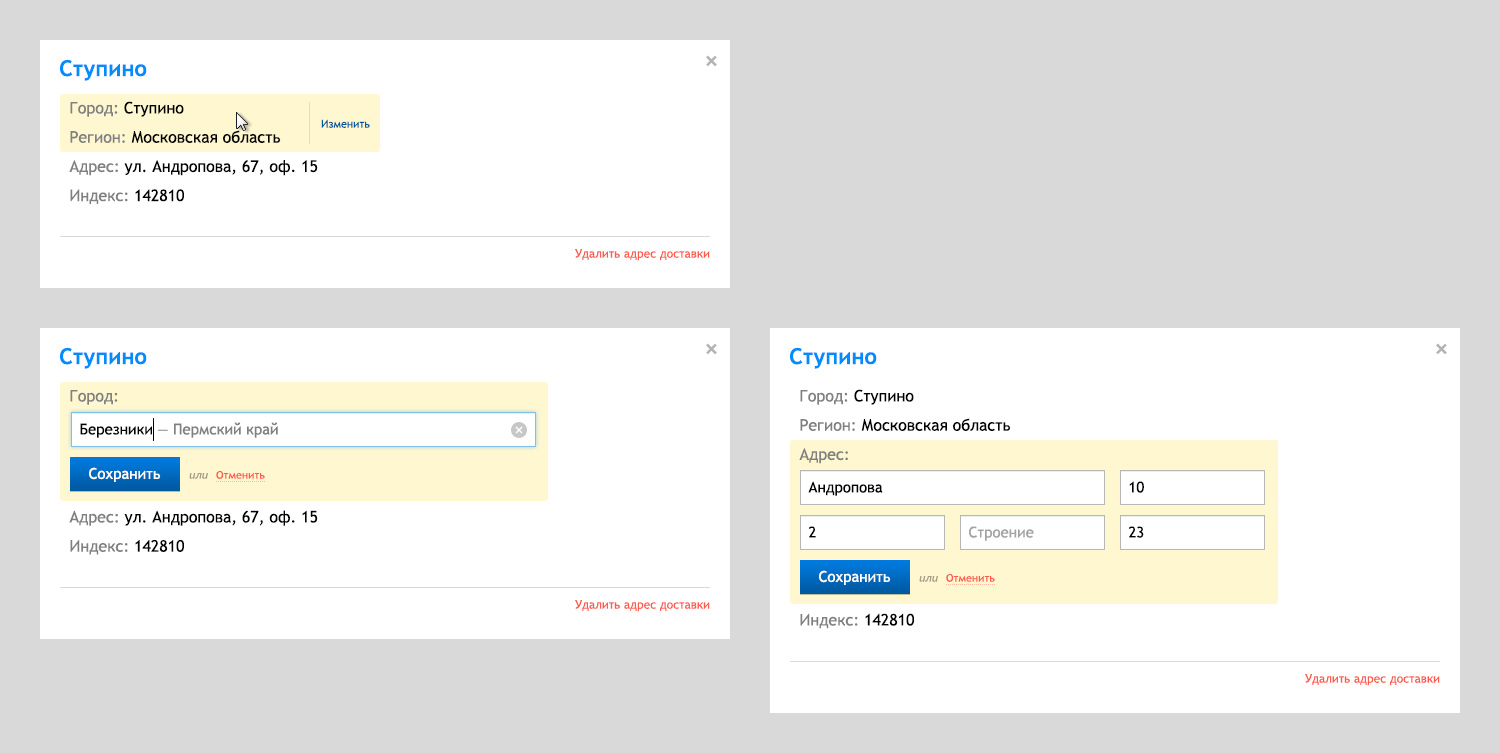Screen dimensions: 1500x753
Task: Click Отменить in the address editing panel
Action: coord(970,578)
